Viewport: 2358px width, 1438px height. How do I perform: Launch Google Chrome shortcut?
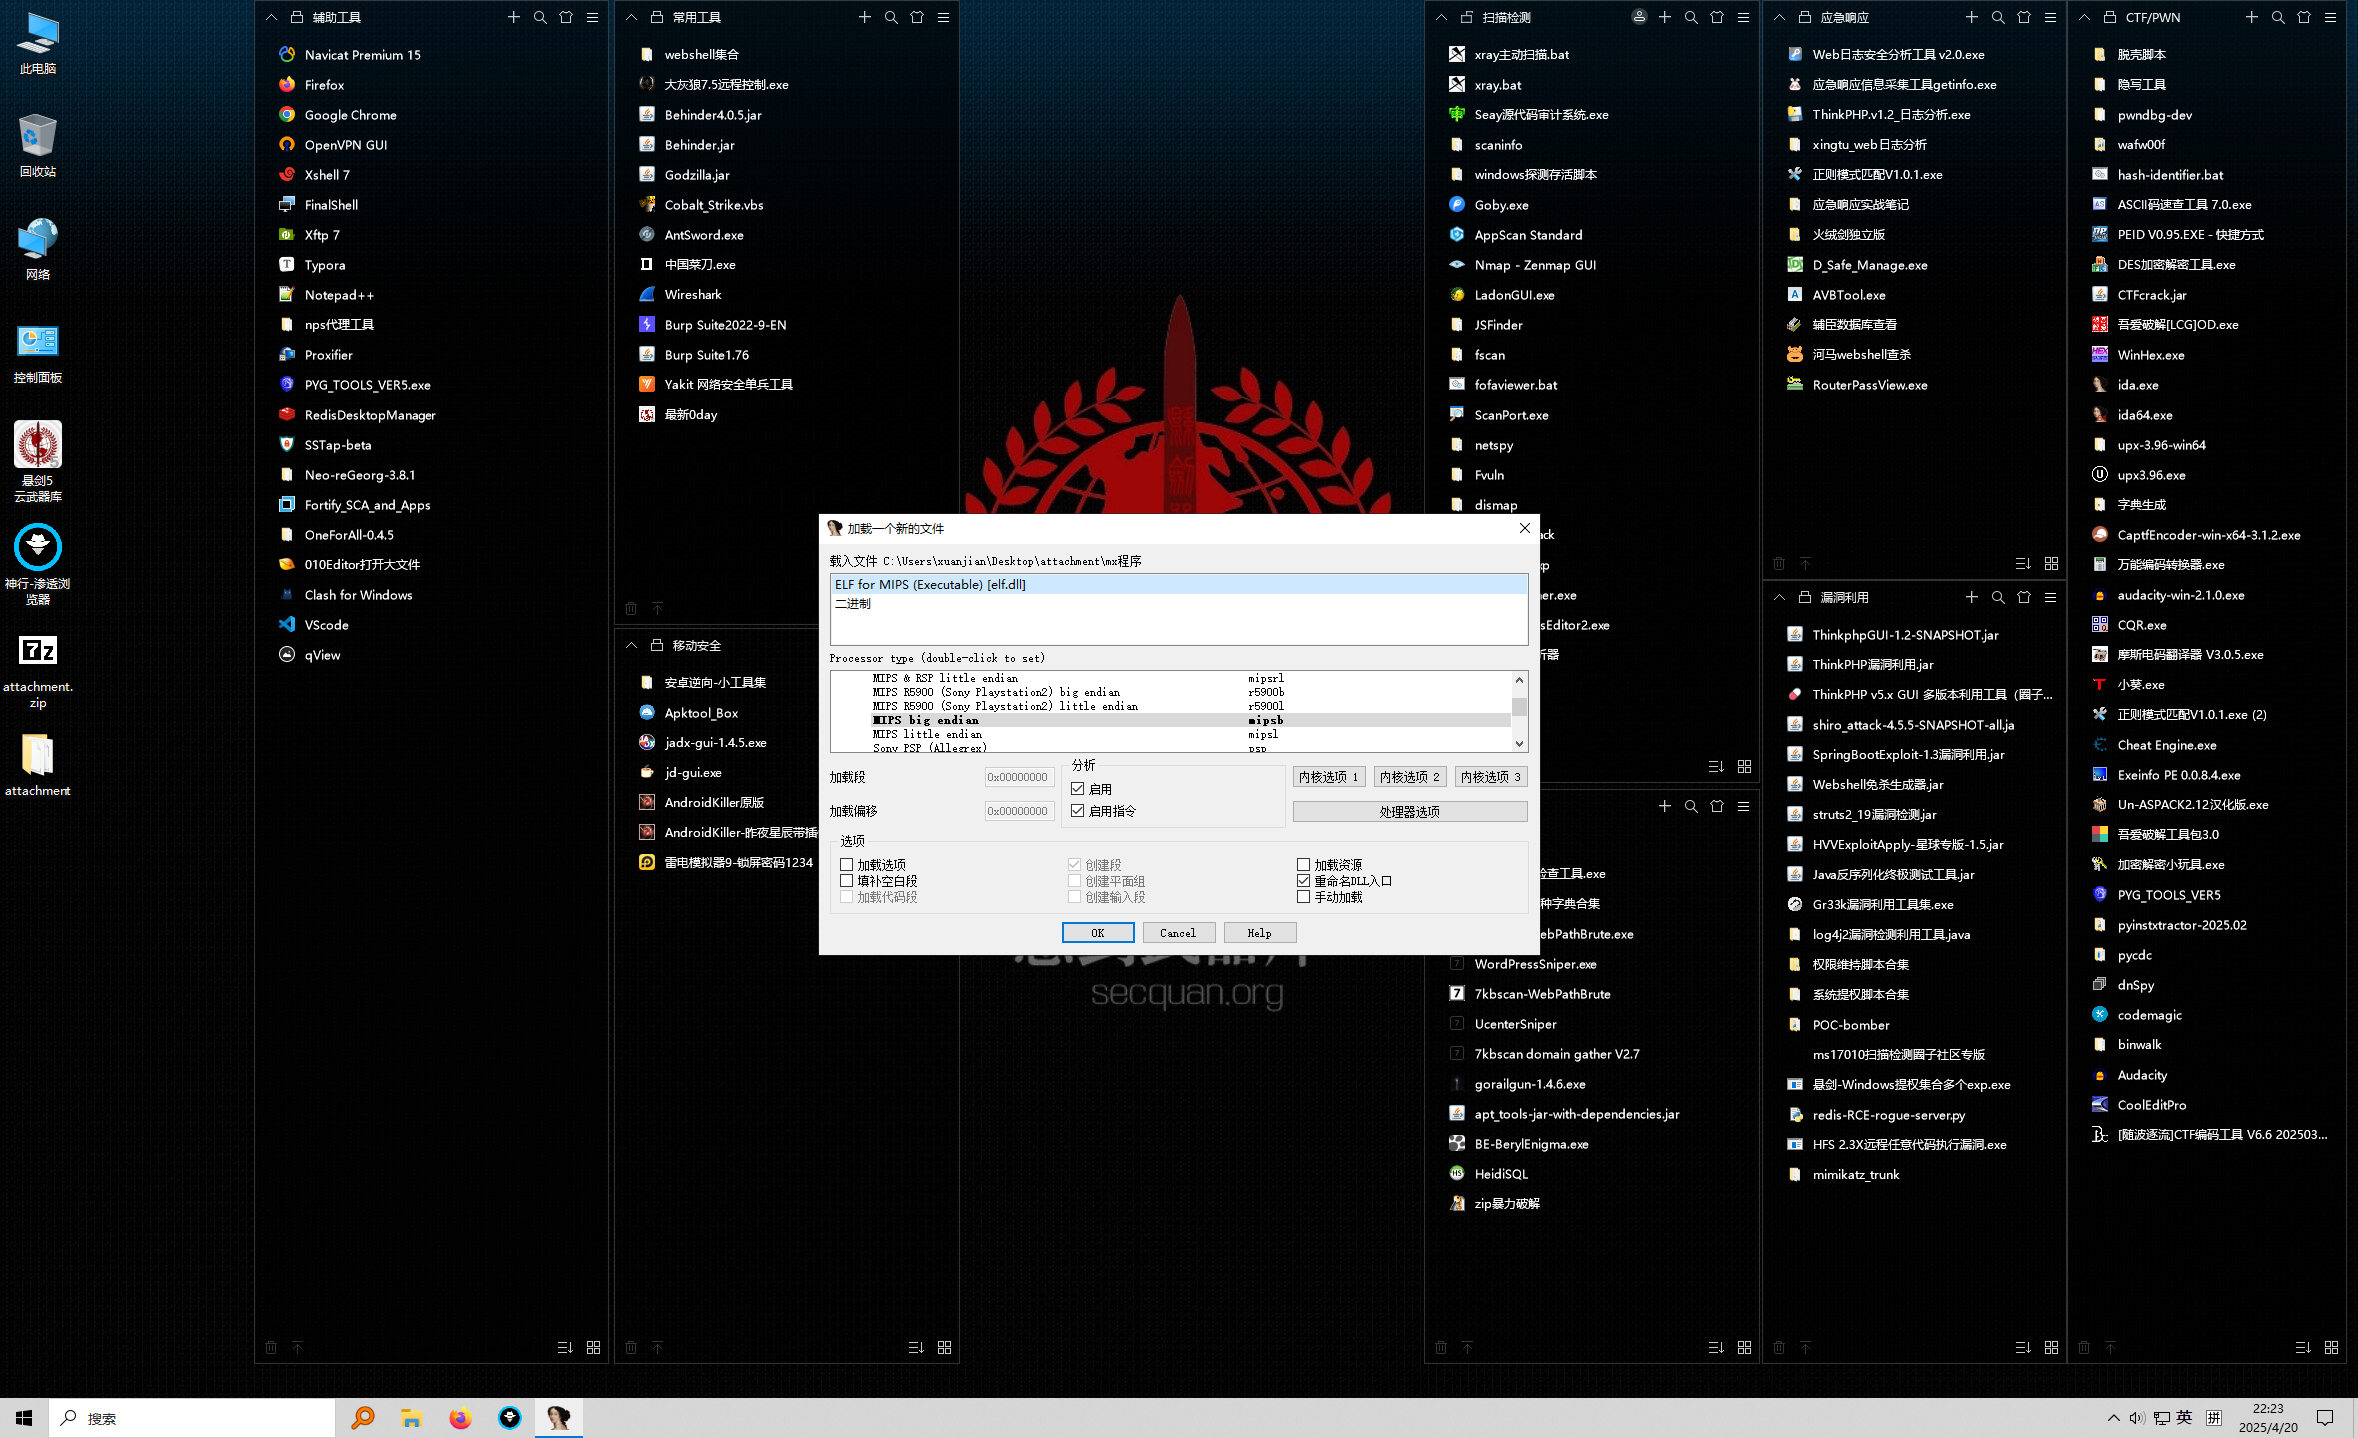pos(350,115)
